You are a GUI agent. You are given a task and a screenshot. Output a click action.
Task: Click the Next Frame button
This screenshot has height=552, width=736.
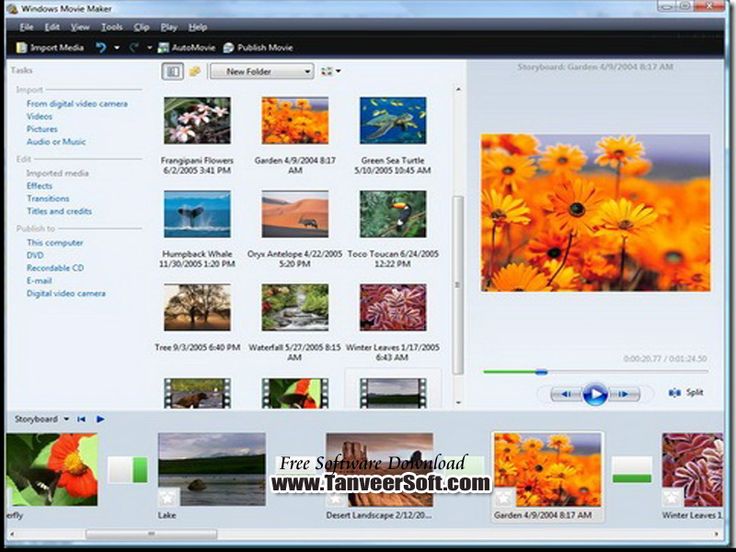tap(624, 394)
